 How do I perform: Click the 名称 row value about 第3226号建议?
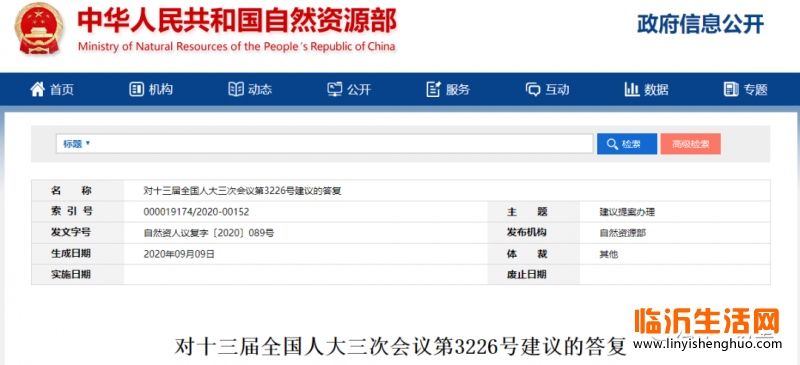242,191
